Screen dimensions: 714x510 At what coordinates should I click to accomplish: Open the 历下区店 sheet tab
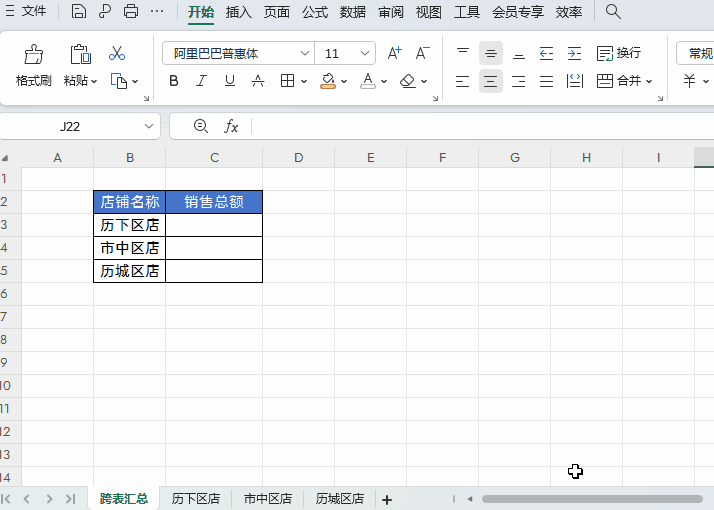click(x=196, y=499)
